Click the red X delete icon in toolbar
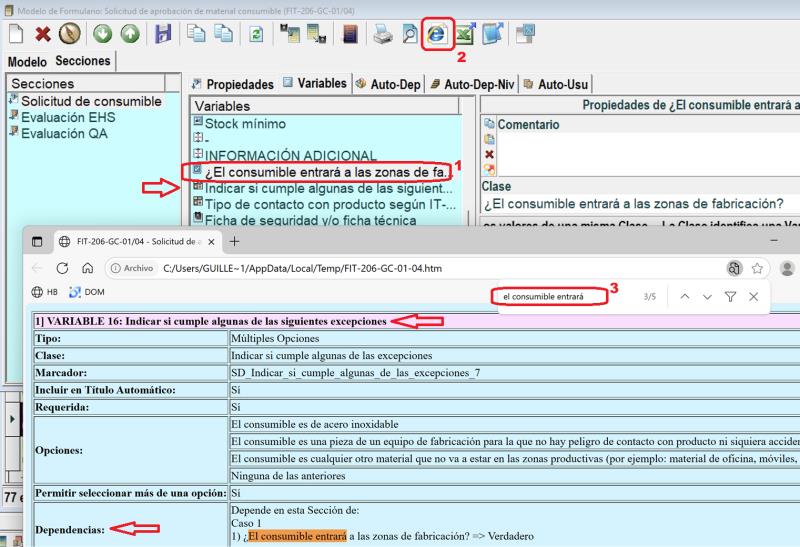The image size is (800, 547). click(x=43, y=35)
